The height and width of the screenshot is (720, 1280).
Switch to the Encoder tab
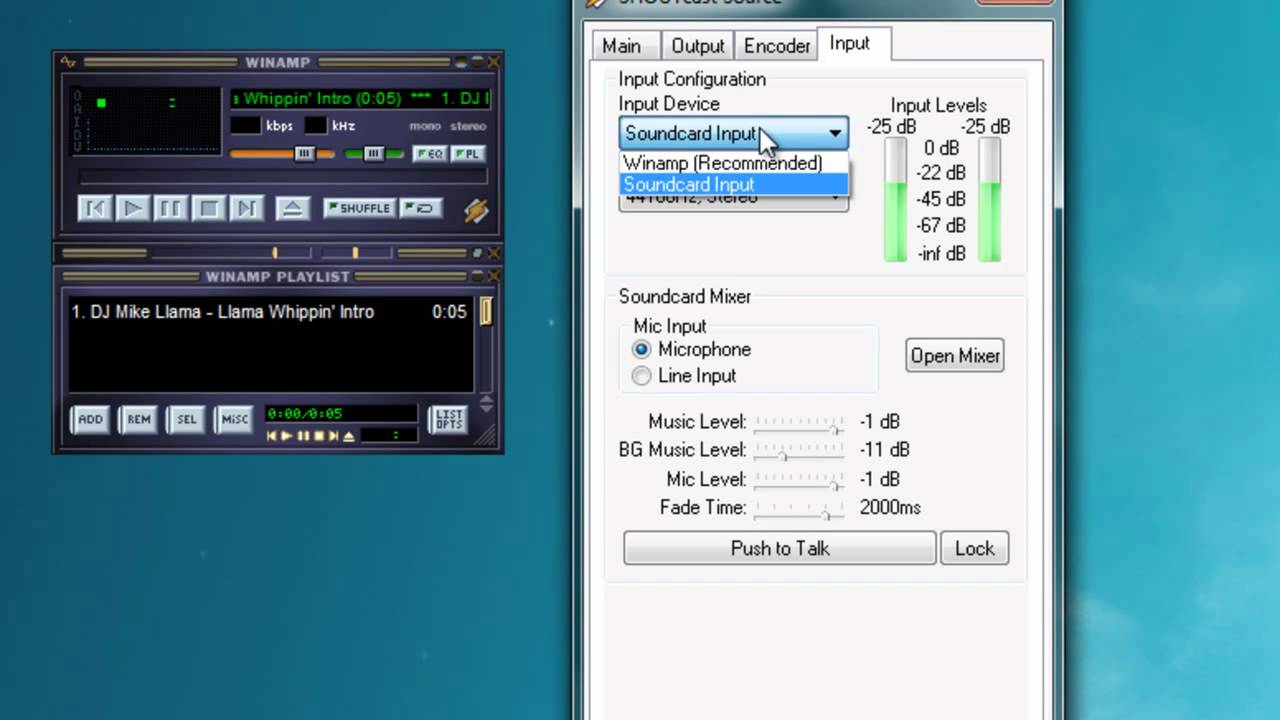[x=777, y=46]
